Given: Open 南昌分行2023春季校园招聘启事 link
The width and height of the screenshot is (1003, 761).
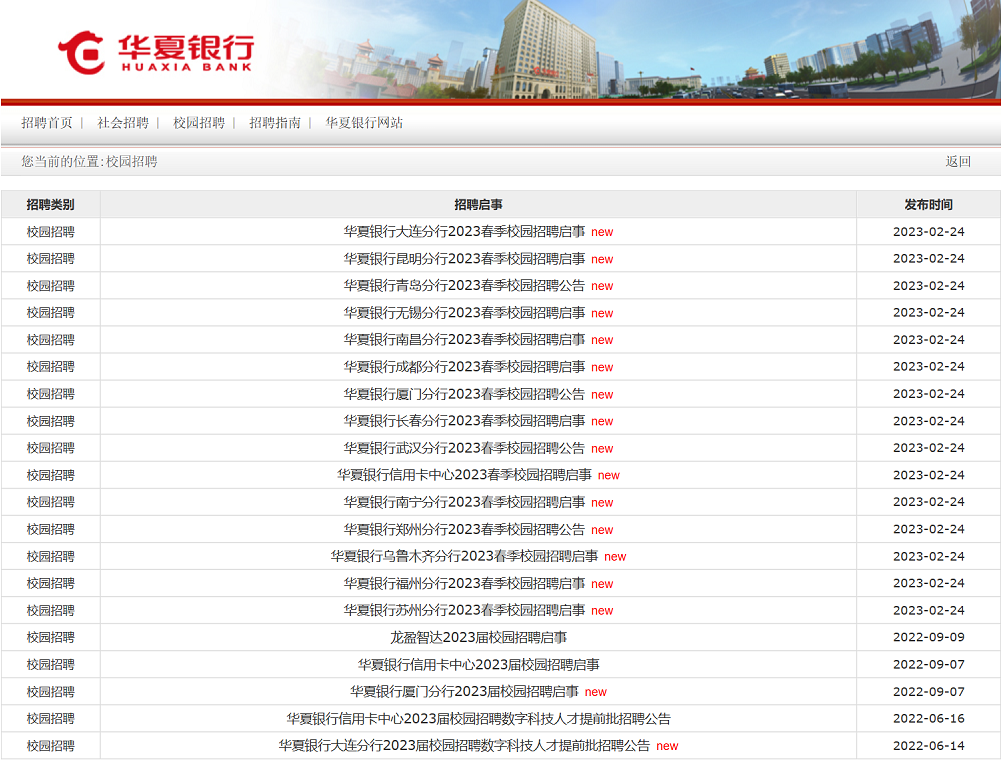Looking at the screenshot, I should [464, 340].
